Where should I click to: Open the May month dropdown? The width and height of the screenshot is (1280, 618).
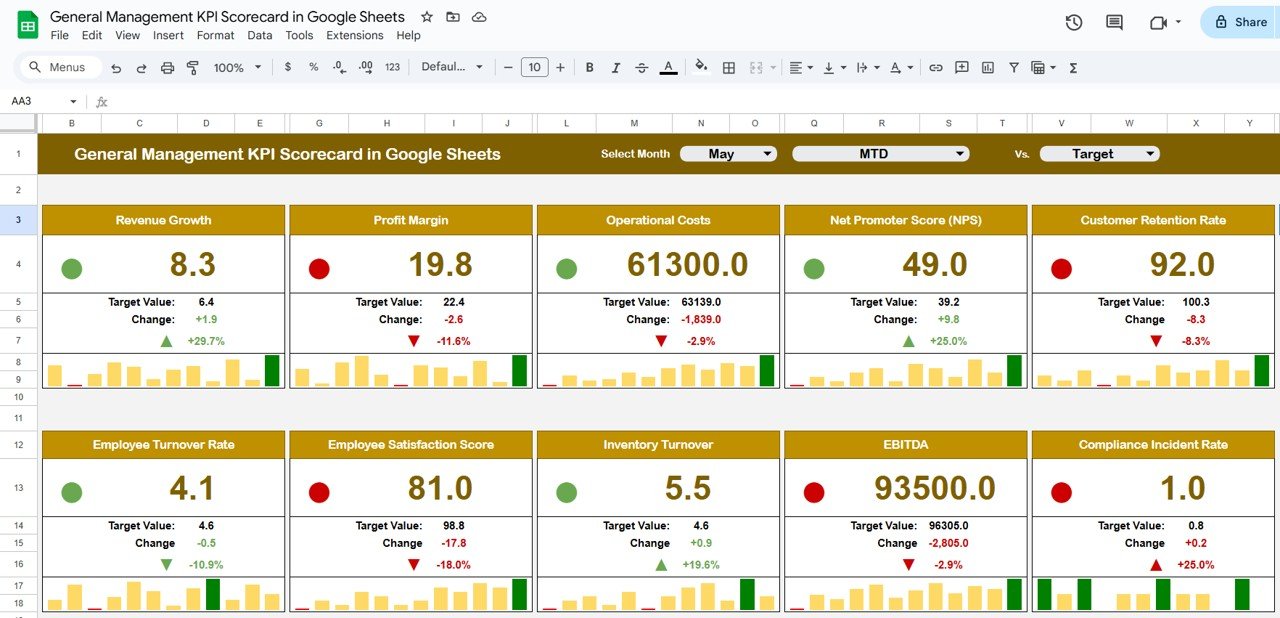(x=728, y=154)
